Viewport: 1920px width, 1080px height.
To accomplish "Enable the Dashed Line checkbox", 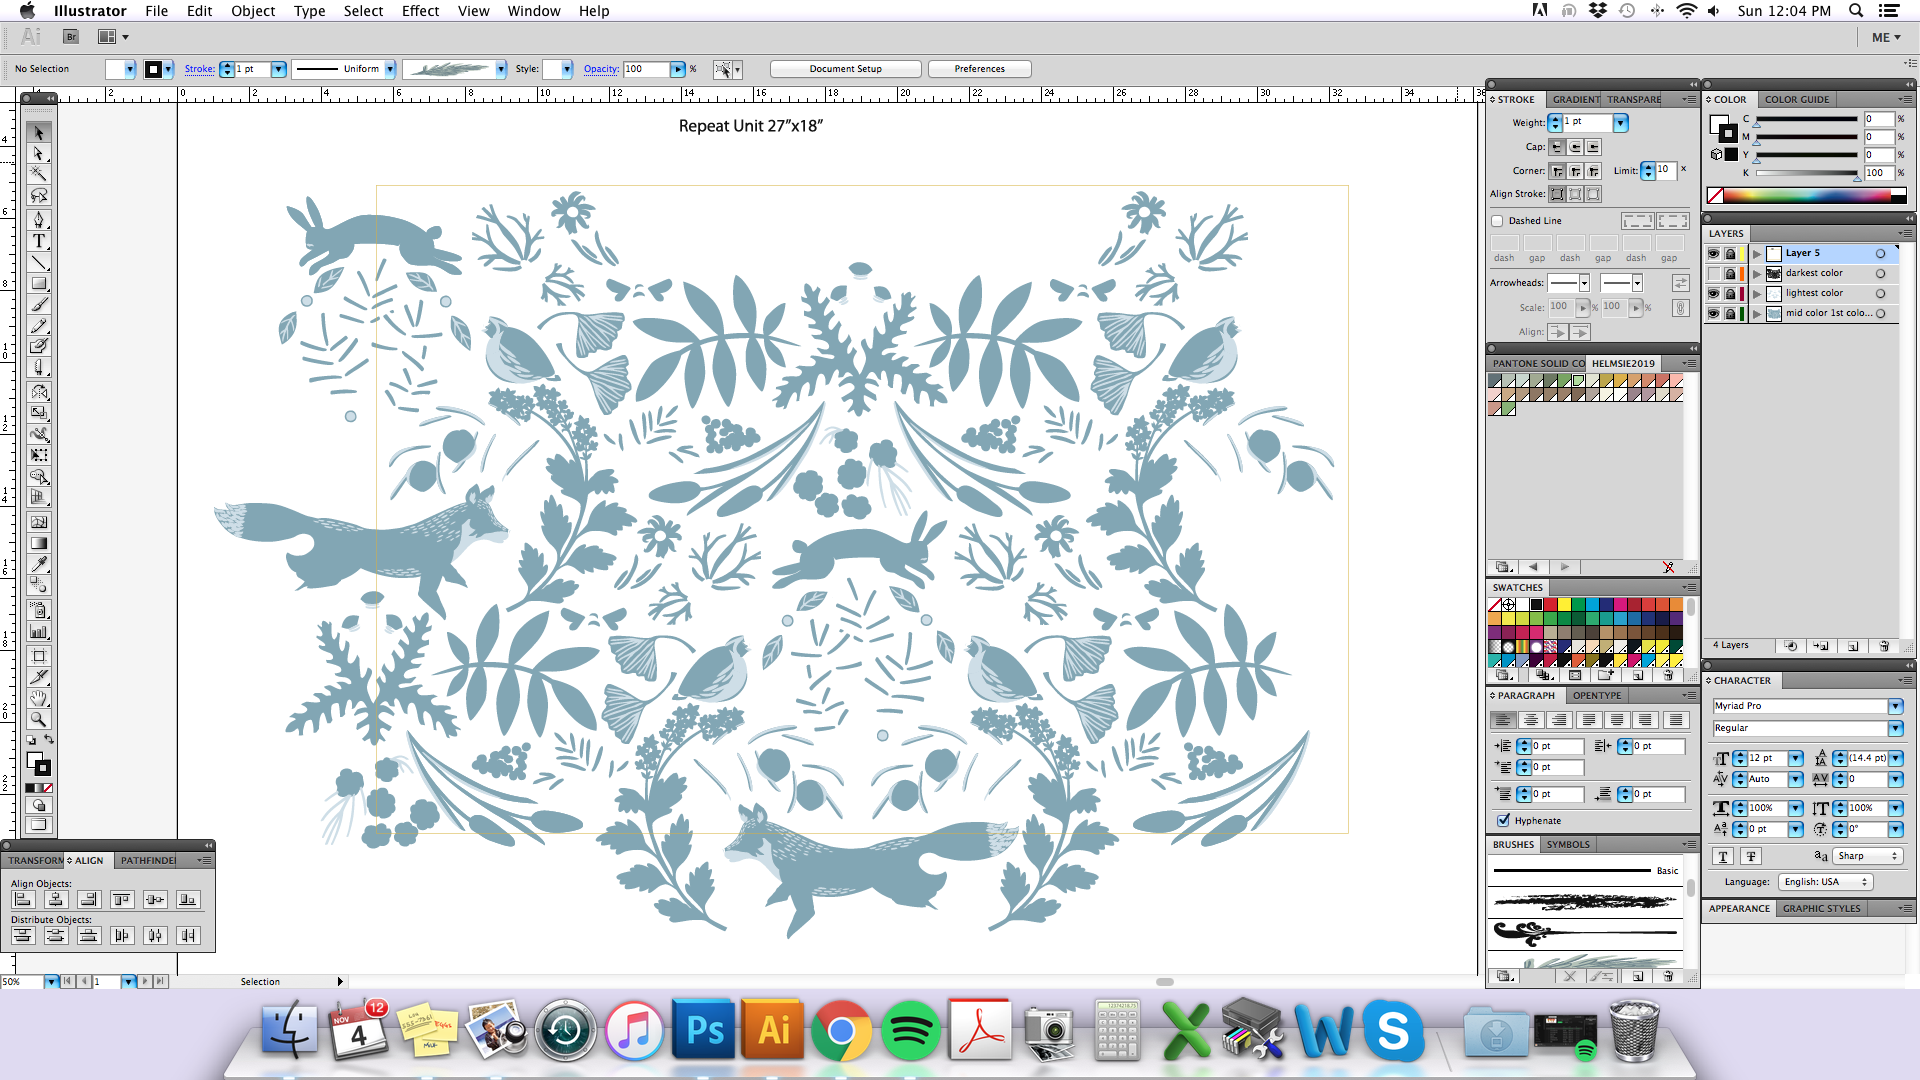I will click(1497, 221).
